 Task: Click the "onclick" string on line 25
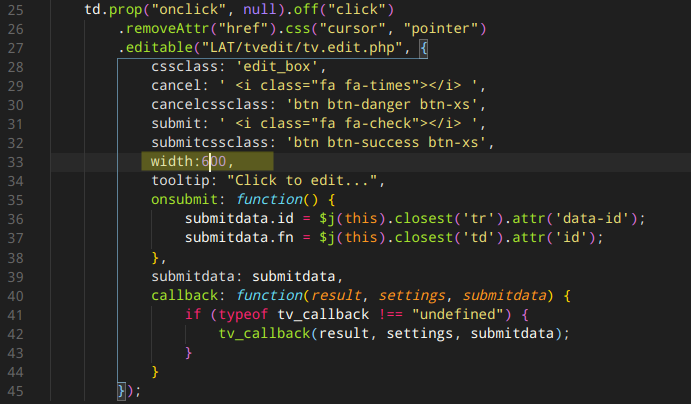(189, 9)
